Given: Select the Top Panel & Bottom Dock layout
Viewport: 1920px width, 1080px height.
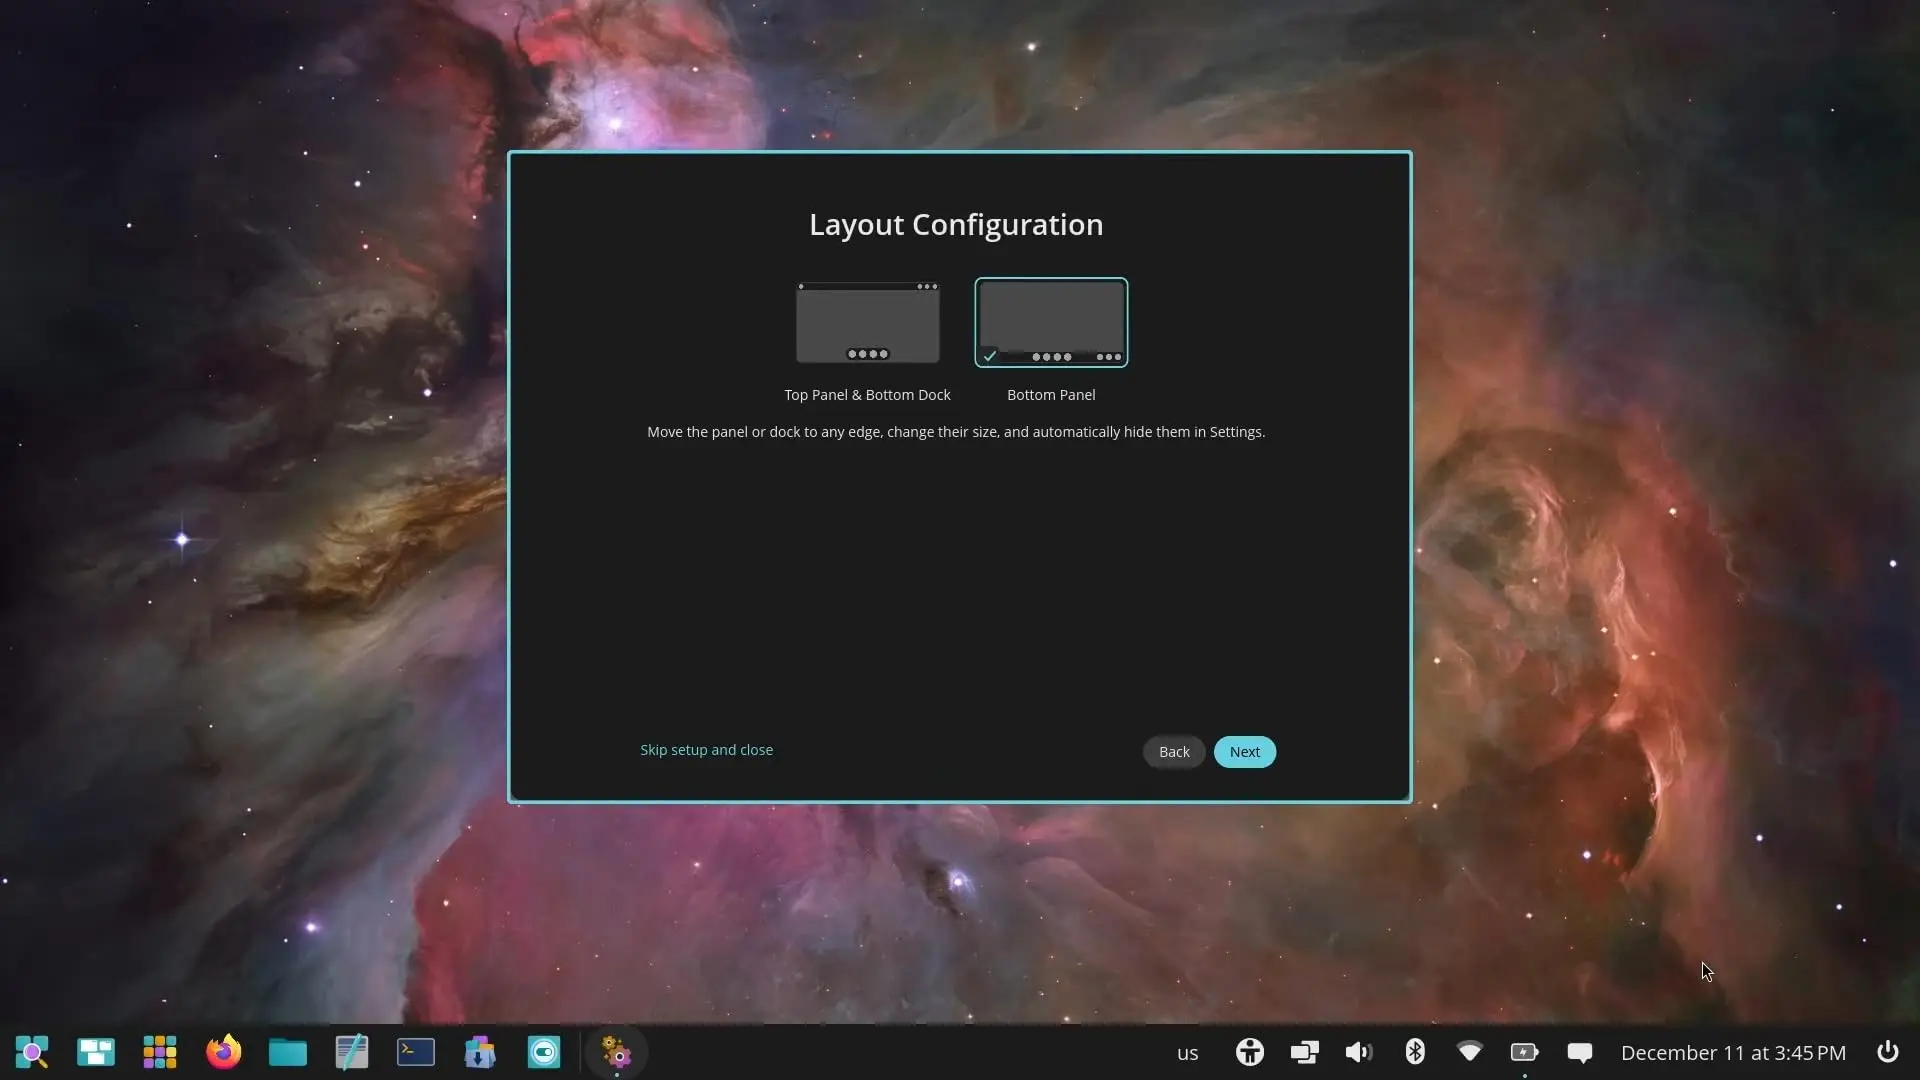Looking at the screenshot, I should [x=868, y=323].
